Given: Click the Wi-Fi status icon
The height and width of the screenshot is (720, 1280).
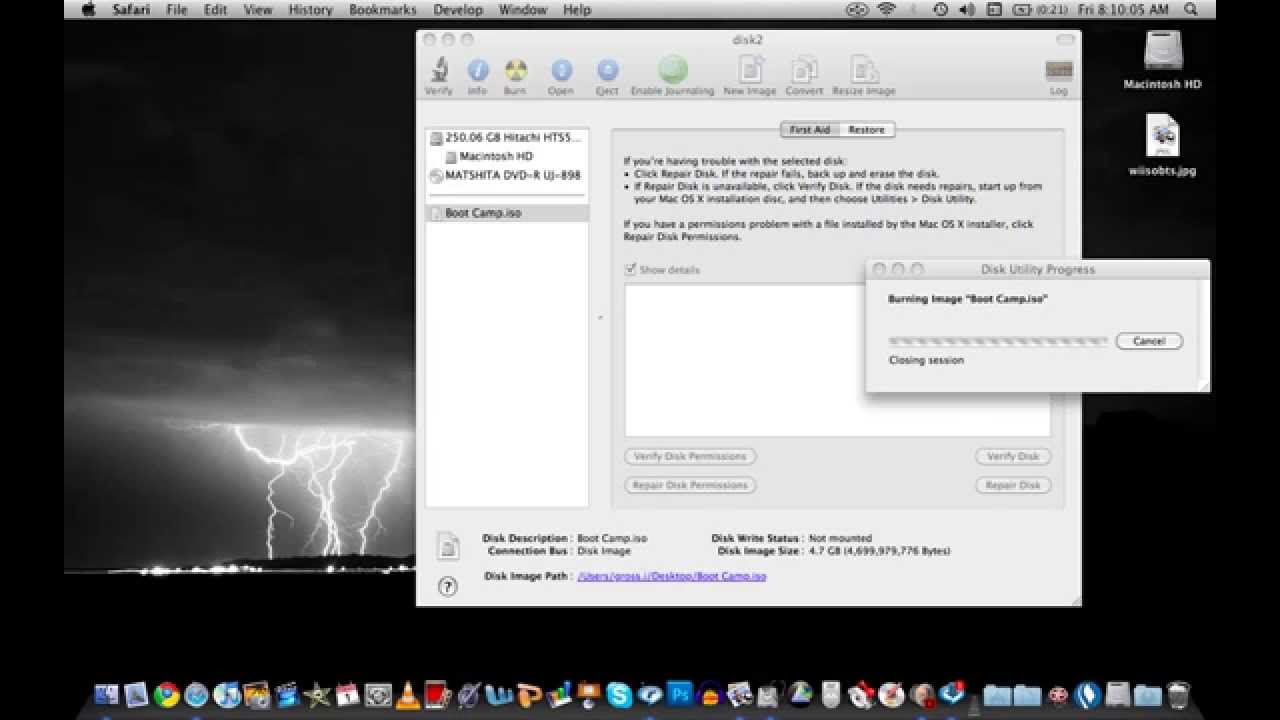Looking at the screenshot, I should (x=886, y=9).
